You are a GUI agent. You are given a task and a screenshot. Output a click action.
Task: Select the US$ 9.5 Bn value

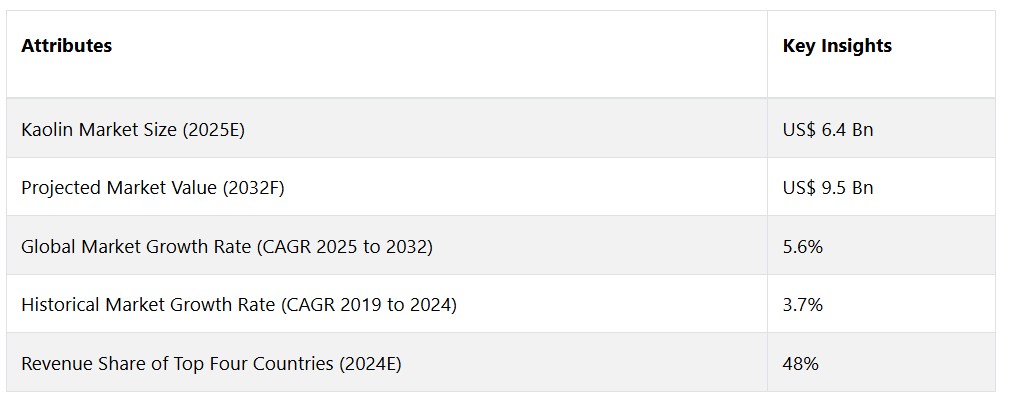click(x=828, y=187)
